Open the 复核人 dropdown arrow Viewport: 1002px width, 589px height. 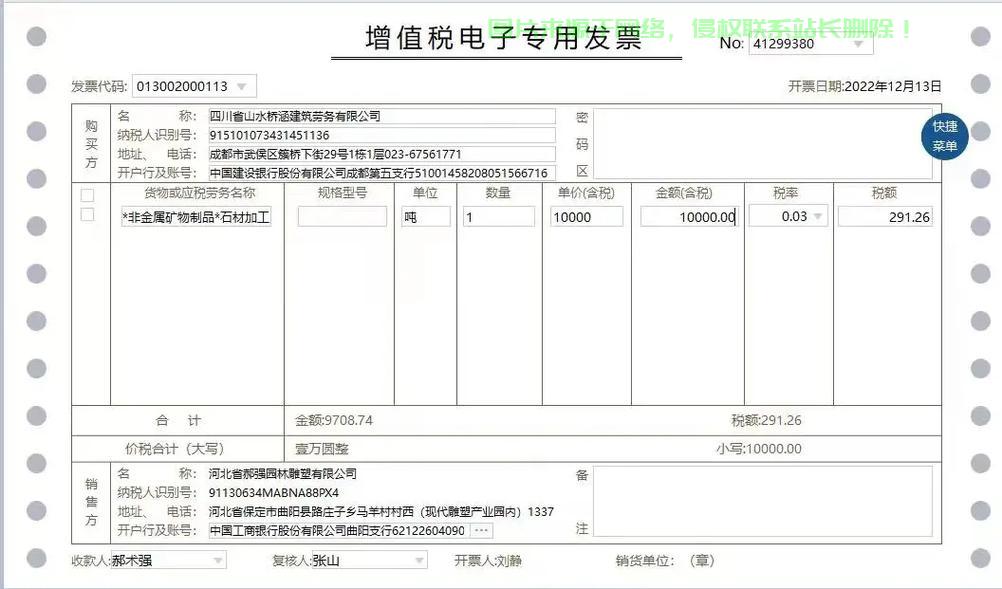(419, 560)
